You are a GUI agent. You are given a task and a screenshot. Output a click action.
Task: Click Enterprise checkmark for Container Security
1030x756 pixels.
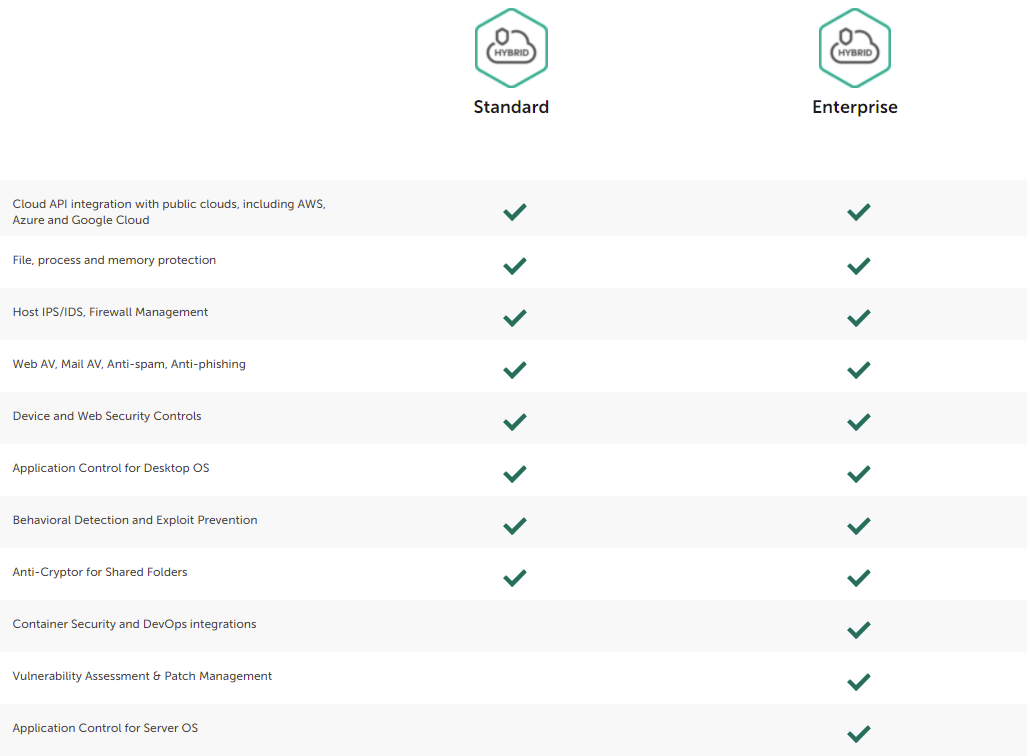[x=858, y=630]
